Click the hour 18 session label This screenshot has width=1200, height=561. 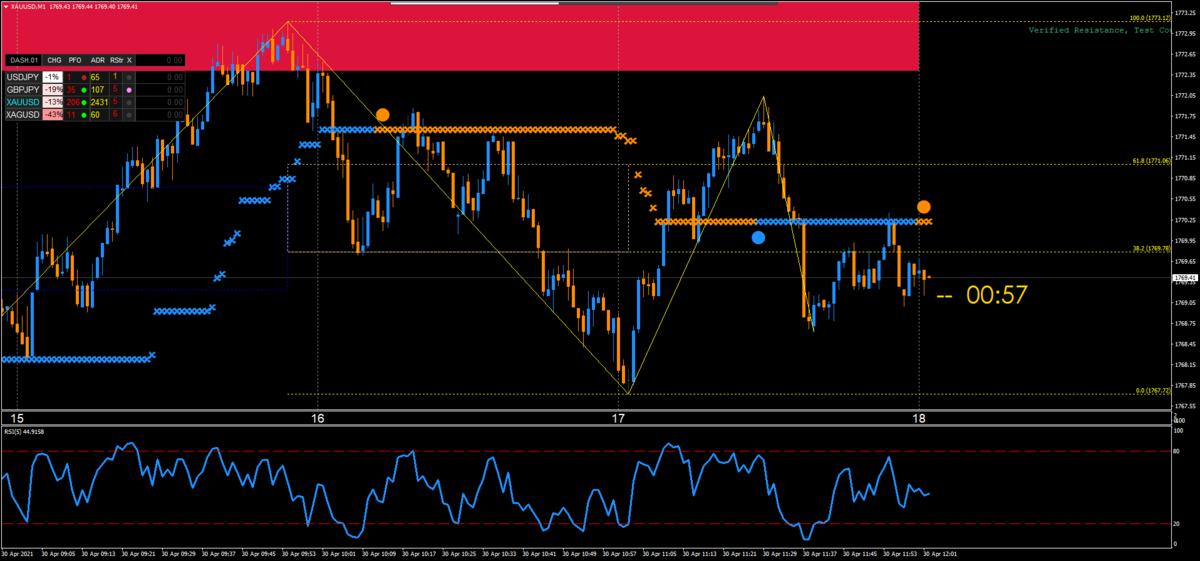[x=918, y=418]
